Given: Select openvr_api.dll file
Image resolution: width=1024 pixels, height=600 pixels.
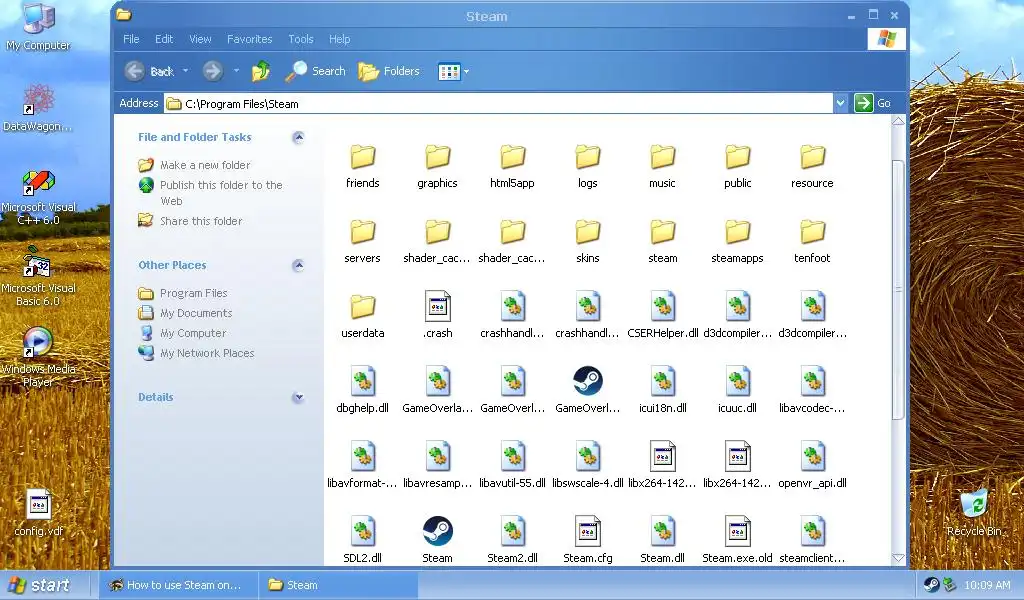Looking at the screenshot, I should pos(812,467).
